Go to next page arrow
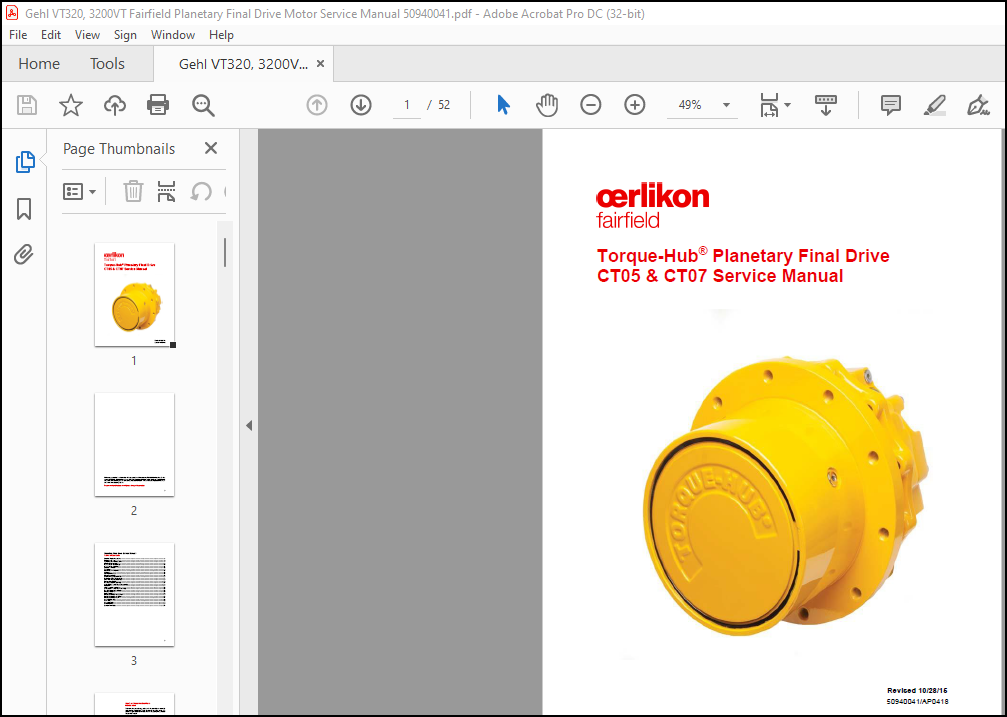1007x717 pixels. pyautogui.click(x=361, y=105)
